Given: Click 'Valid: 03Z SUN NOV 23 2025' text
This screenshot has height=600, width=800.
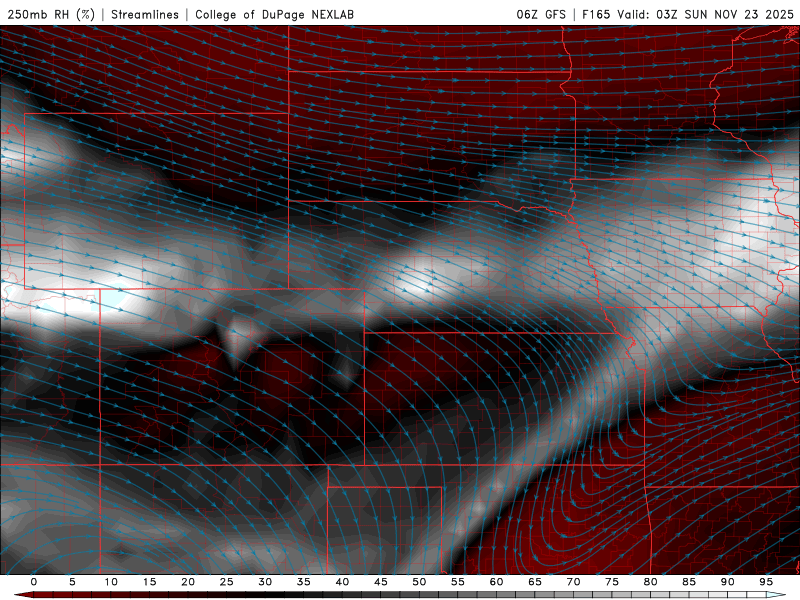Looking at the screenshot, I should 706,14.
